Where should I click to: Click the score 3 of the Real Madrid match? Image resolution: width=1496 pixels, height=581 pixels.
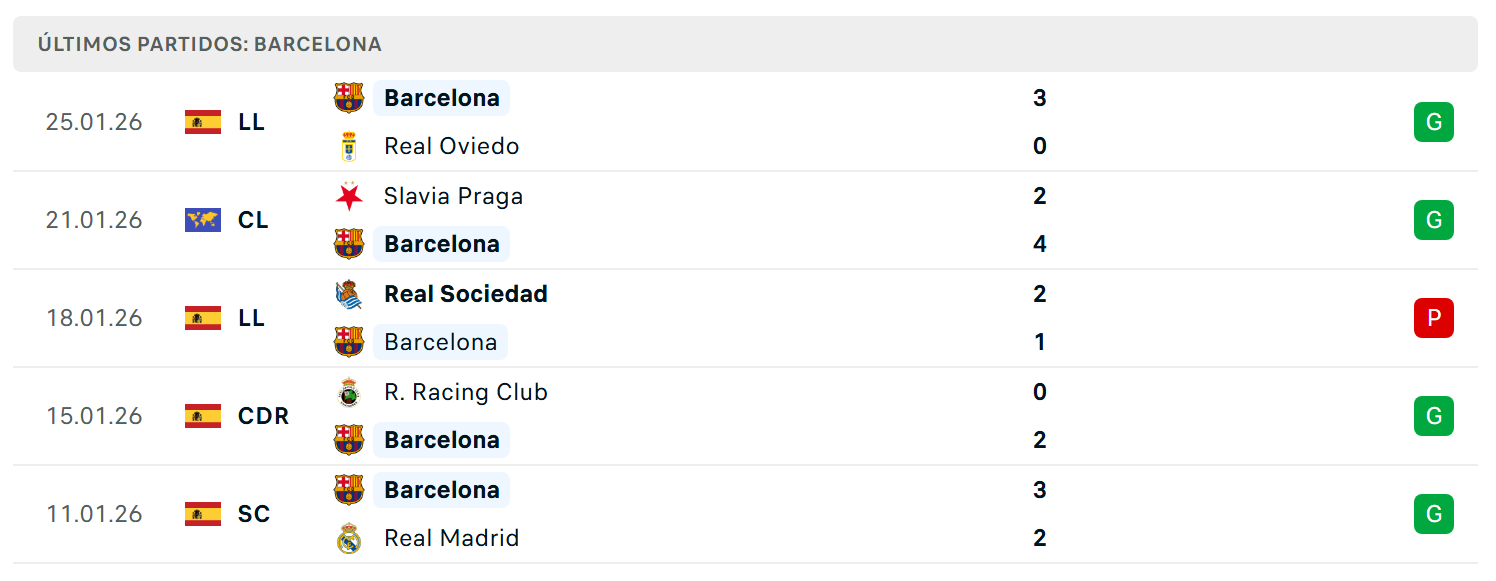click(1040, 490)
